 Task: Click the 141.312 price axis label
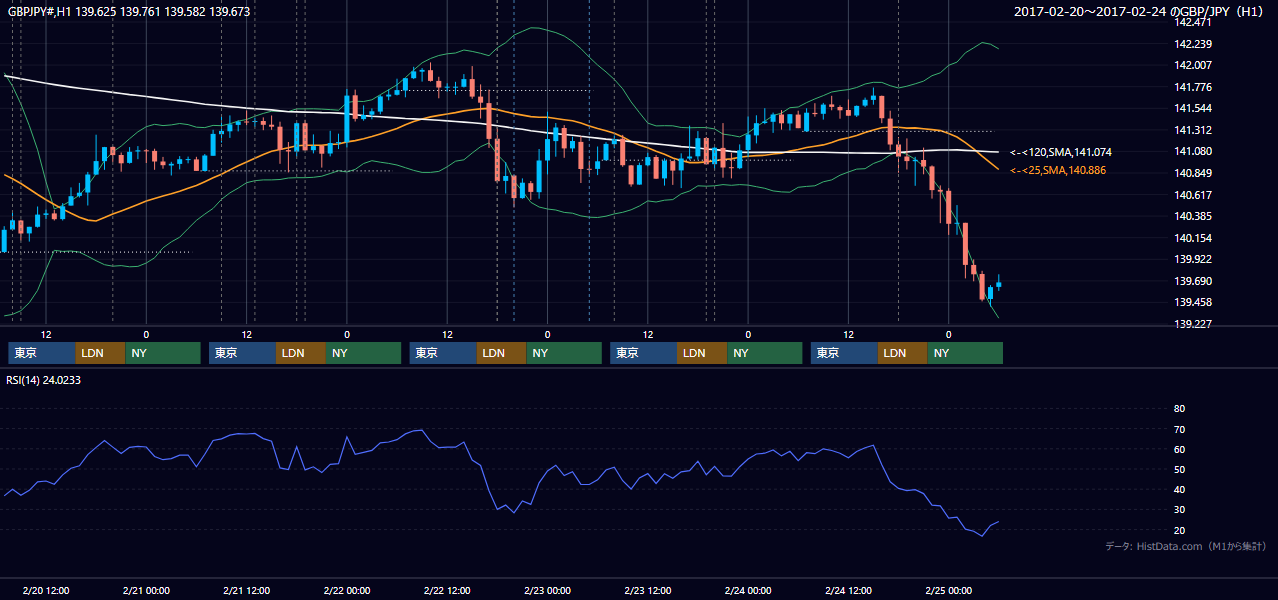[1194, 130]
